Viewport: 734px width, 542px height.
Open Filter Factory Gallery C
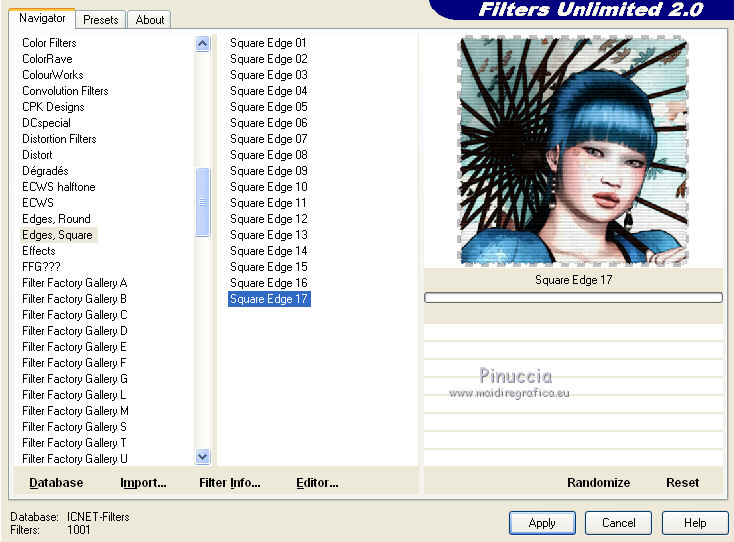(x=75, y=315)
